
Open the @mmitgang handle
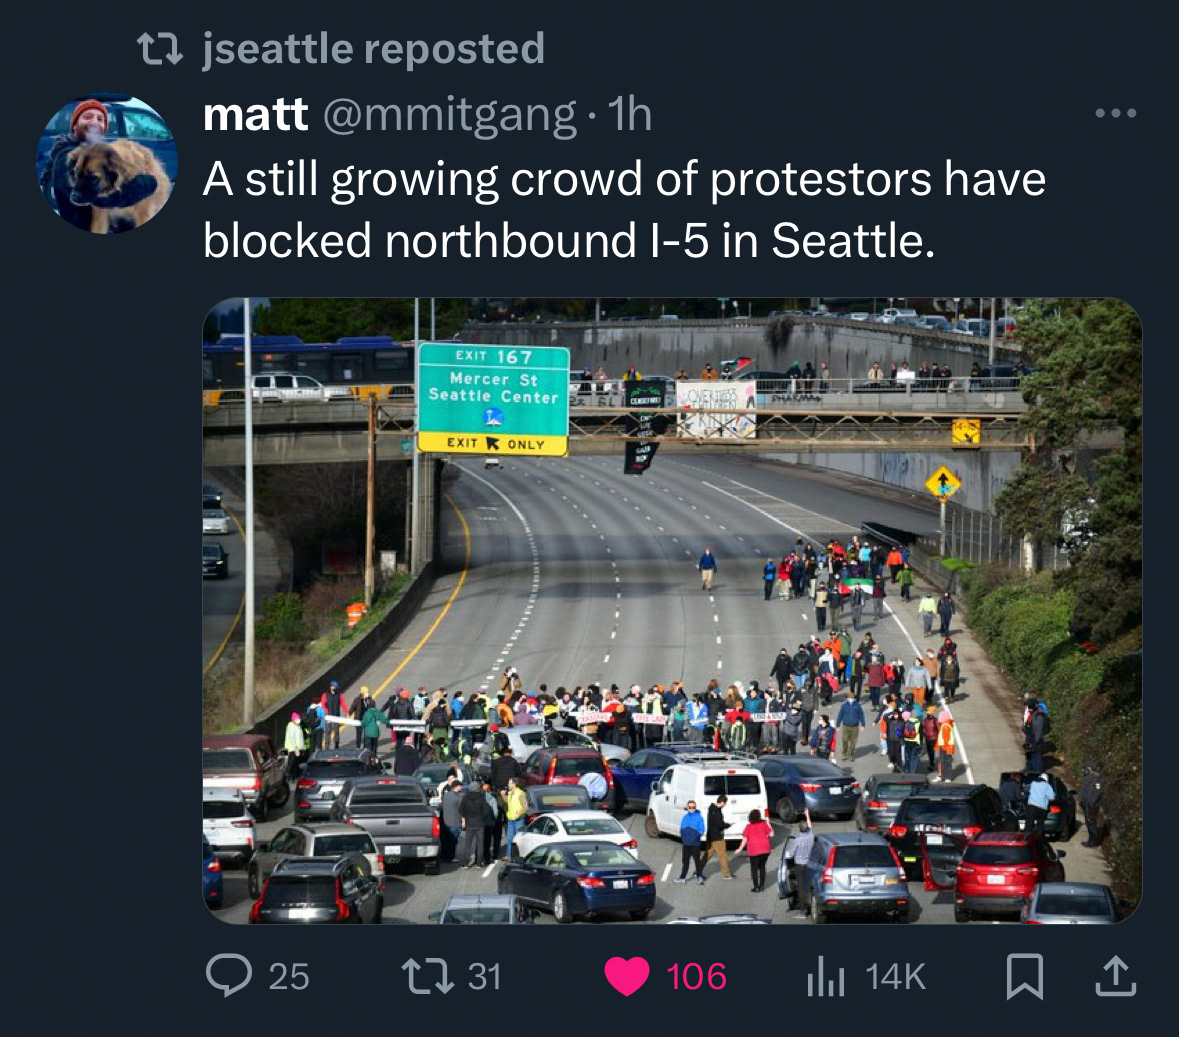point(449,116)
